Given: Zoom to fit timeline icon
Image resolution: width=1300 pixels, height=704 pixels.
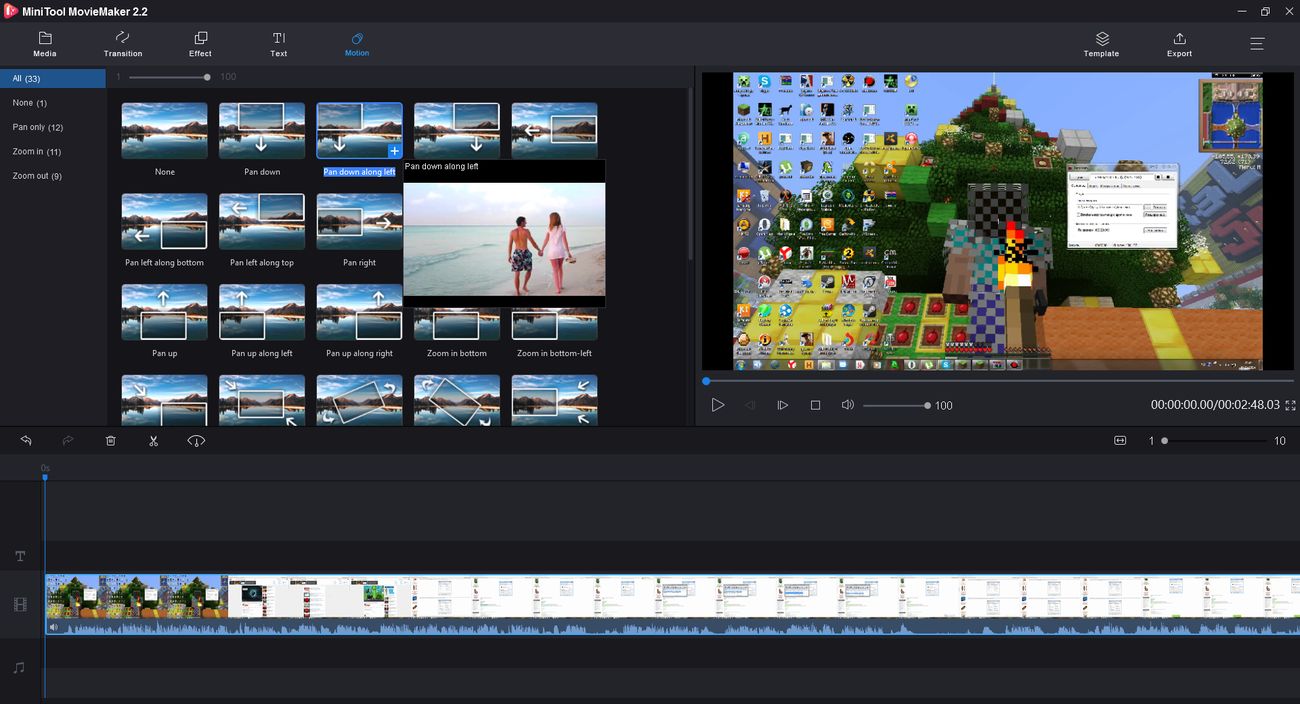Looking at the screenshot, I should pos(1120,440).
